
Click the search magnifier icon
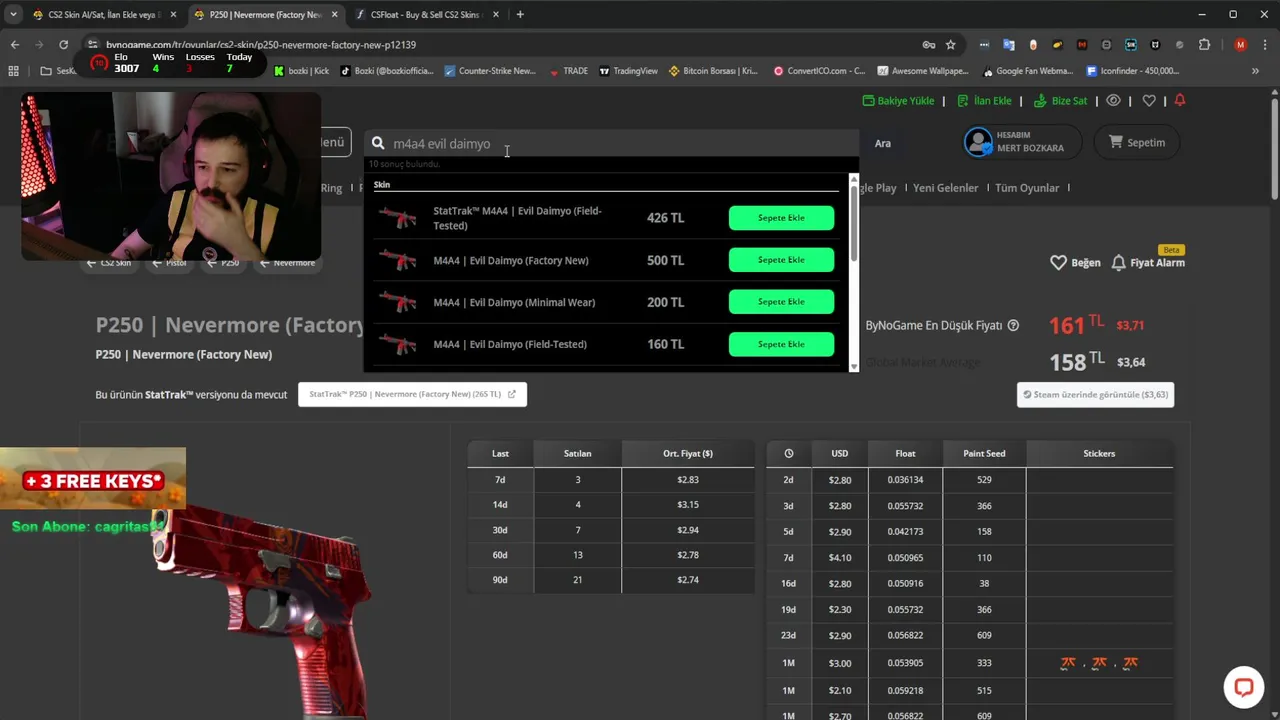click(378, 143)
